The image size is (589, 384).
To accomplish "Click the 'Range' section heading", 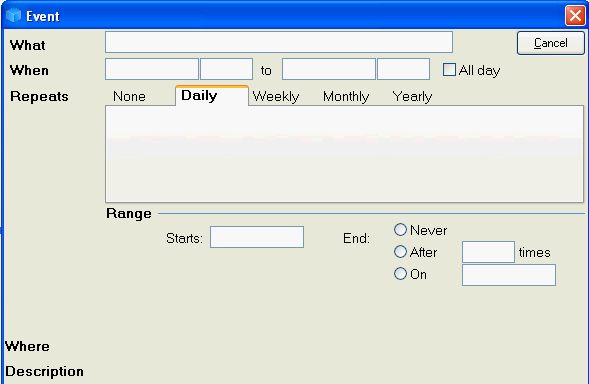I will point(129,213).
